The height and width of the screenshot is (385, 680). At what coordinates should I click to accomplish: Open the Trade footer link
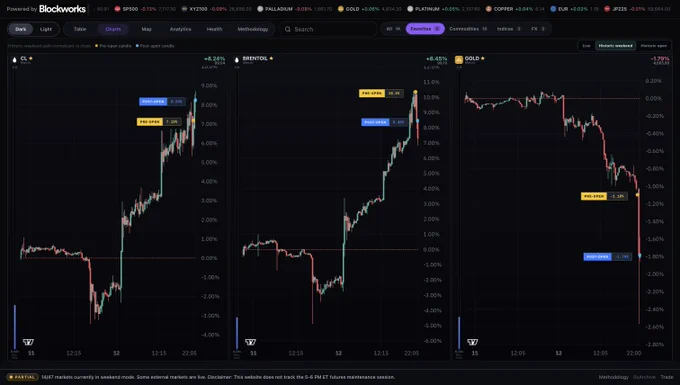coord(667,377)
